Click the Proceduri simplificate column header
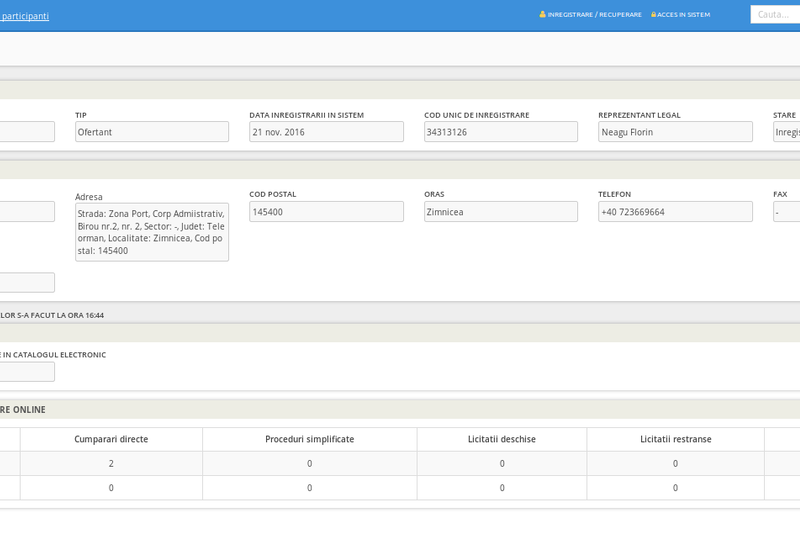The image size is (800, 534). click(x=309, y=439)
